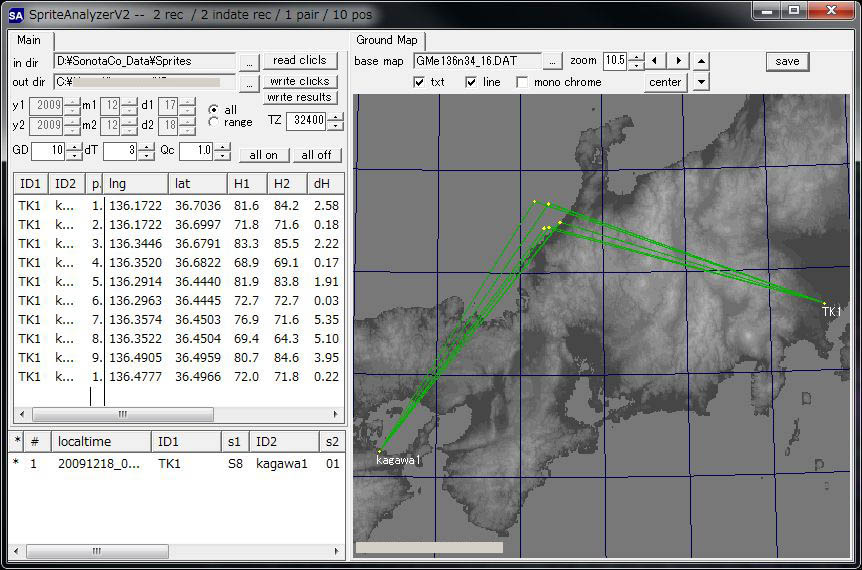862x570 pixels.
Task: Click the TZ spinner control
Action: click(335, 121)
